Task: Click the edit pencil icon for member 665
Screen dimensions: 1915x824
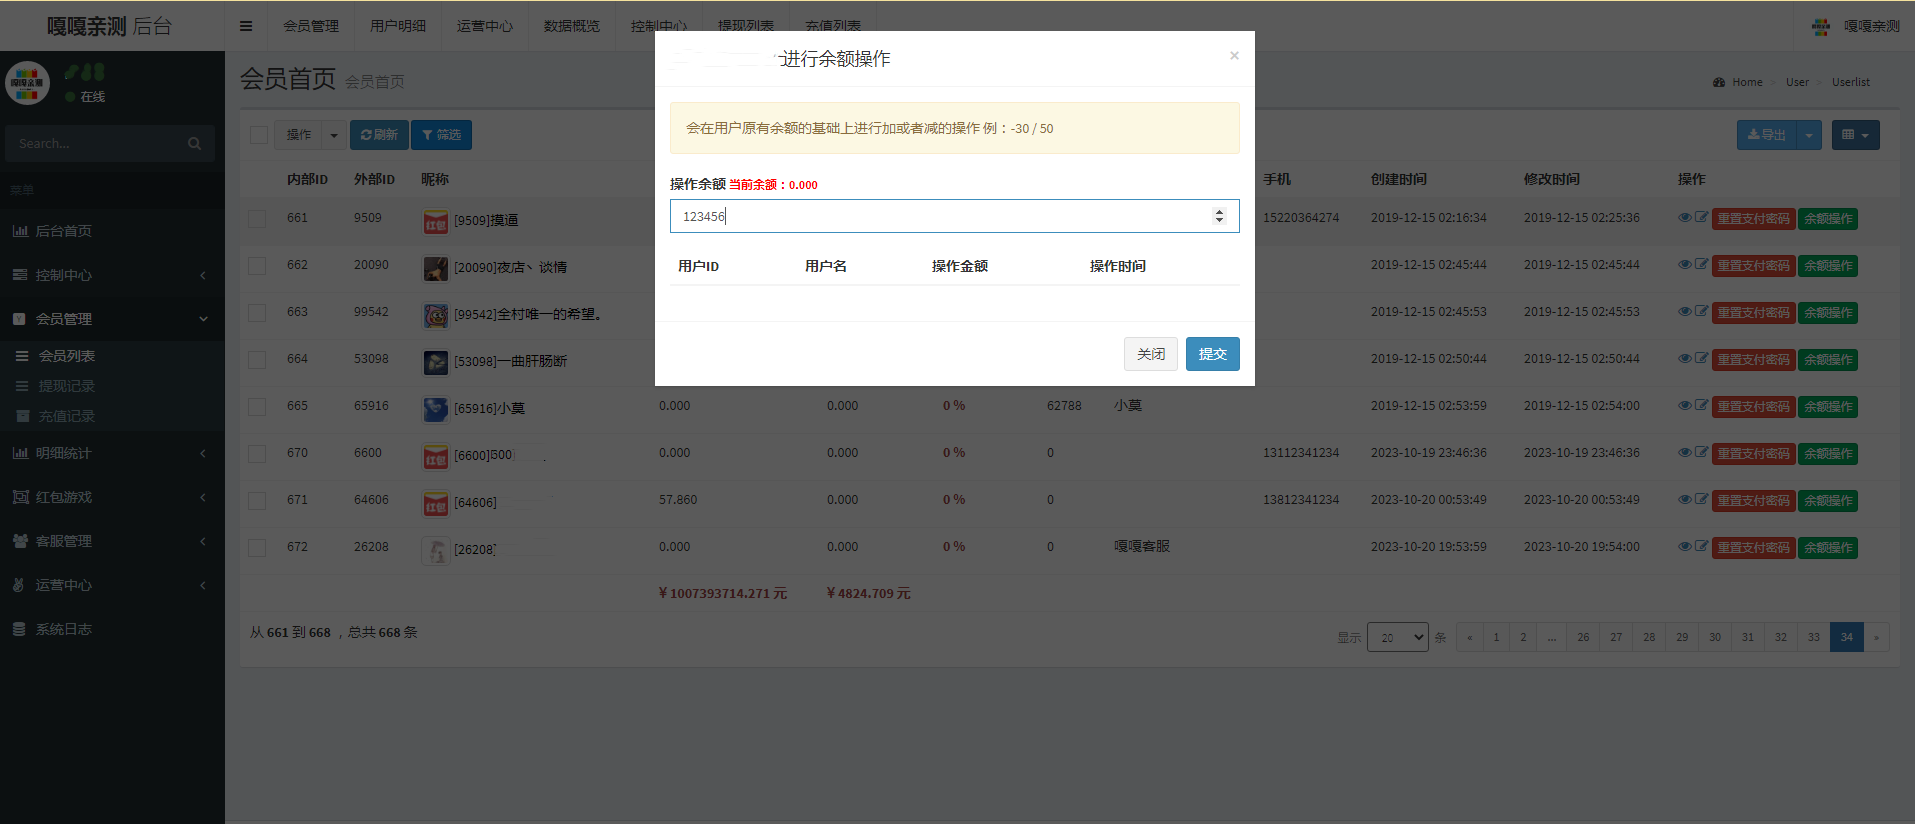Action: point(1701,405)
